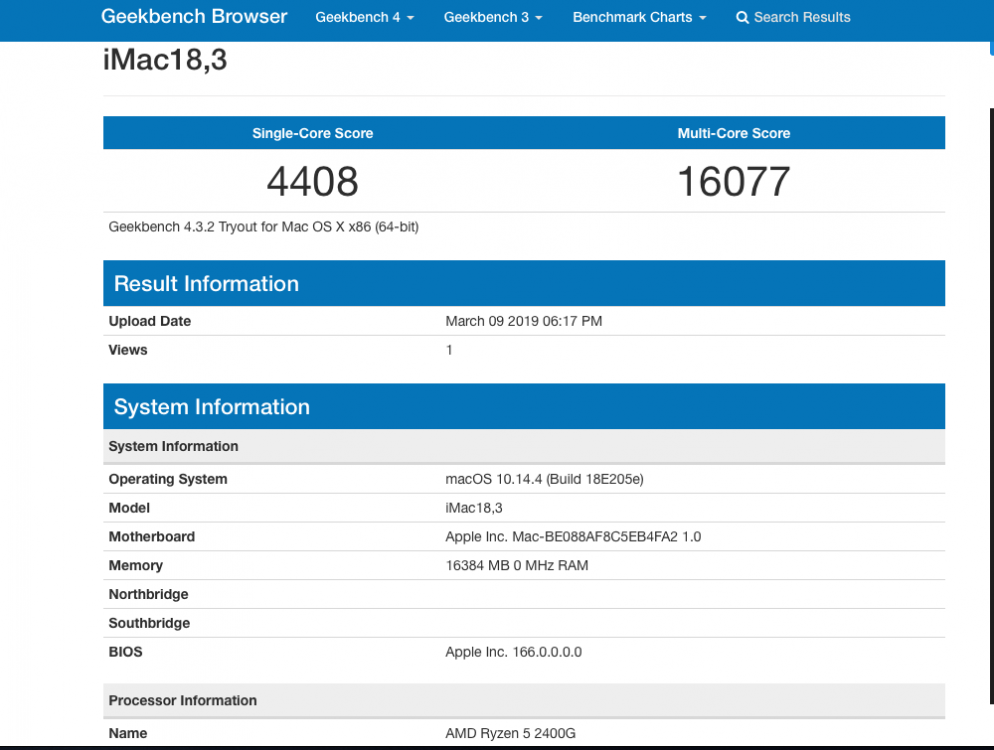Image resolution: width=994 pixels, height=750 pixels.
Task: Click the BIOS label
Action: pyautogui.click(x=126, y=652)
